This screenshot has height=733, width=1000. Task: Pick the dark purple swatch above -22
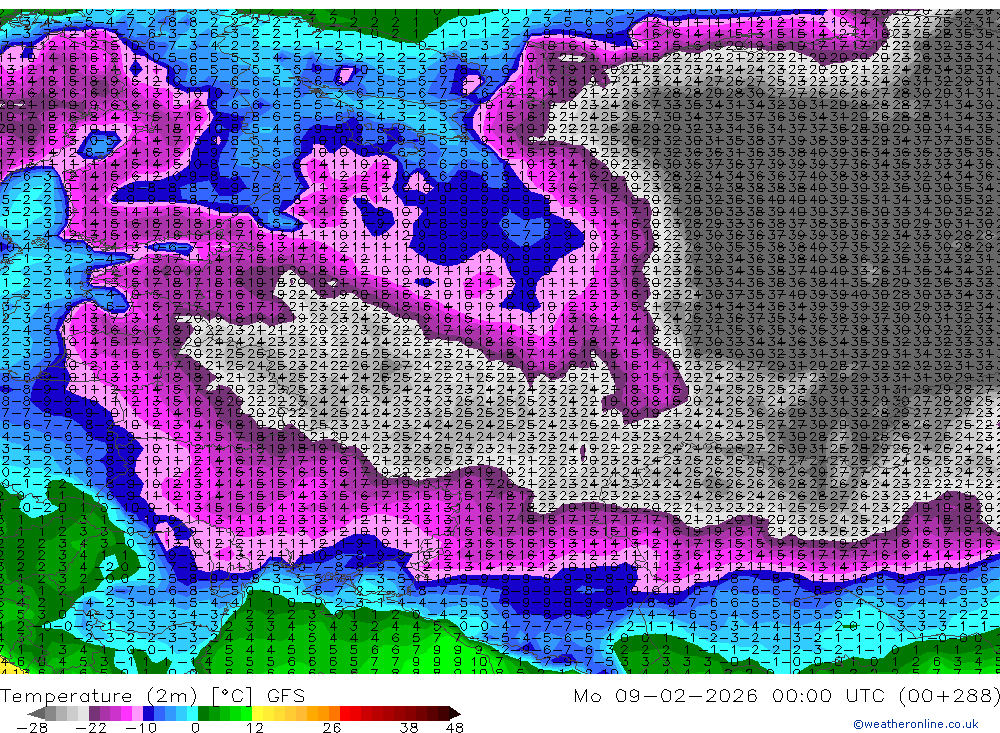(x=94, y=713)
